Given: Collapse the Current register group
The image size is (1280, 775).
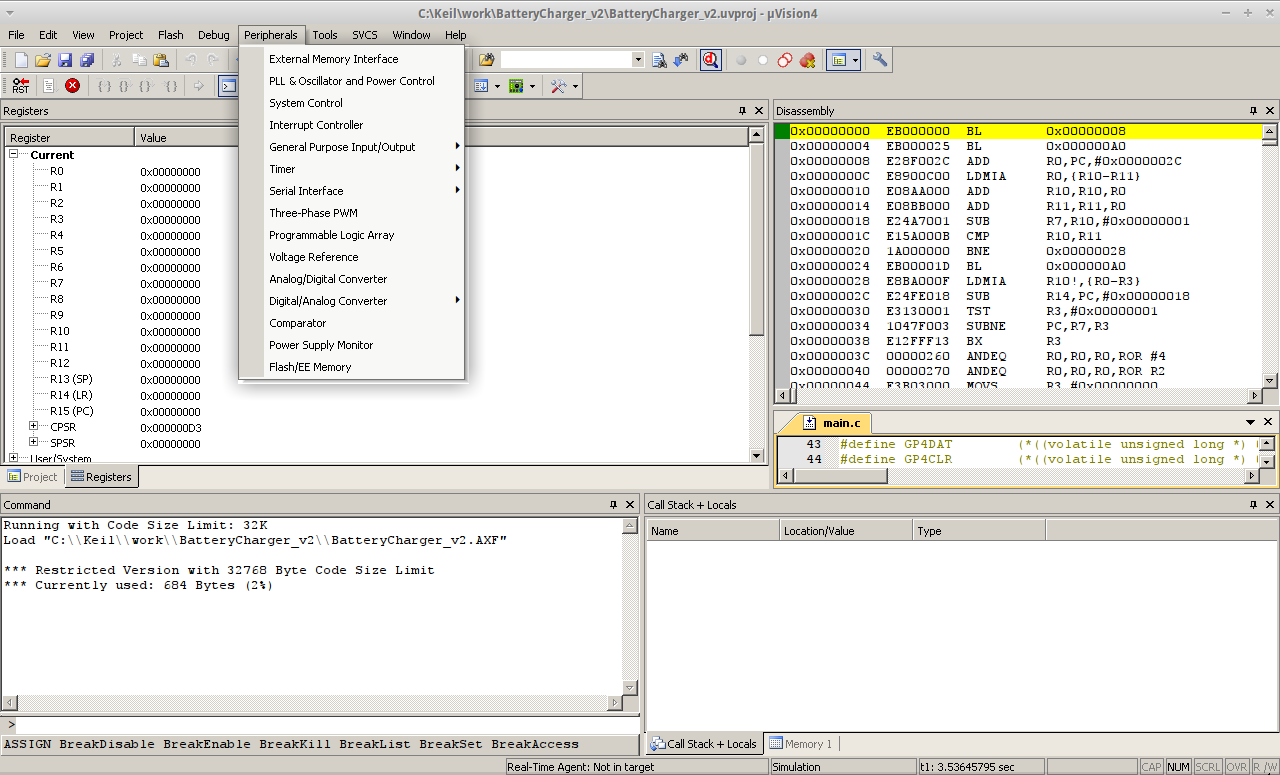Looking at the screenshot, I should click(15, 155).
